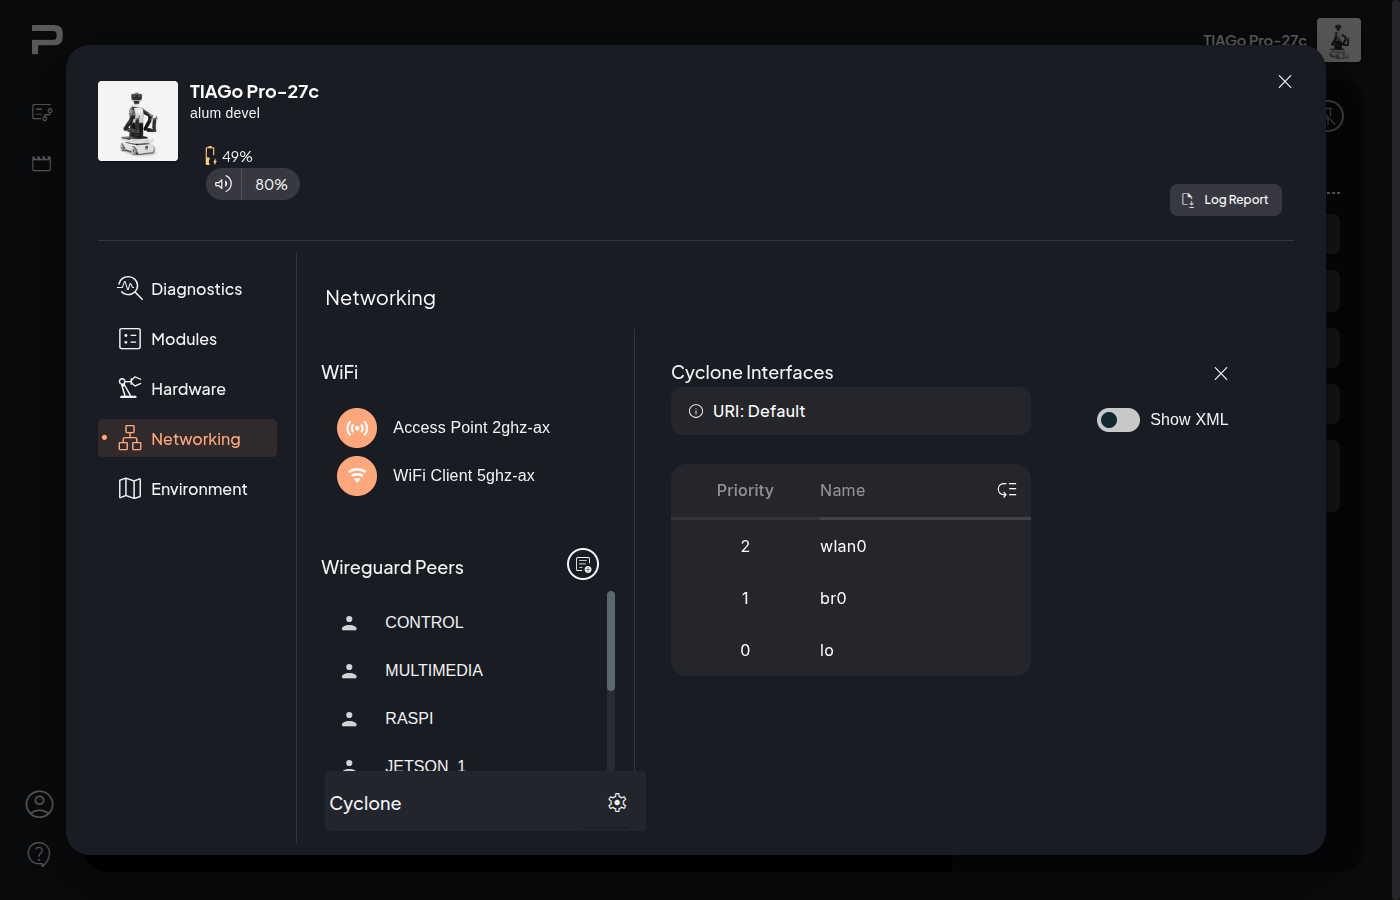
Task: Open Modules section
Action: point(187,339)
